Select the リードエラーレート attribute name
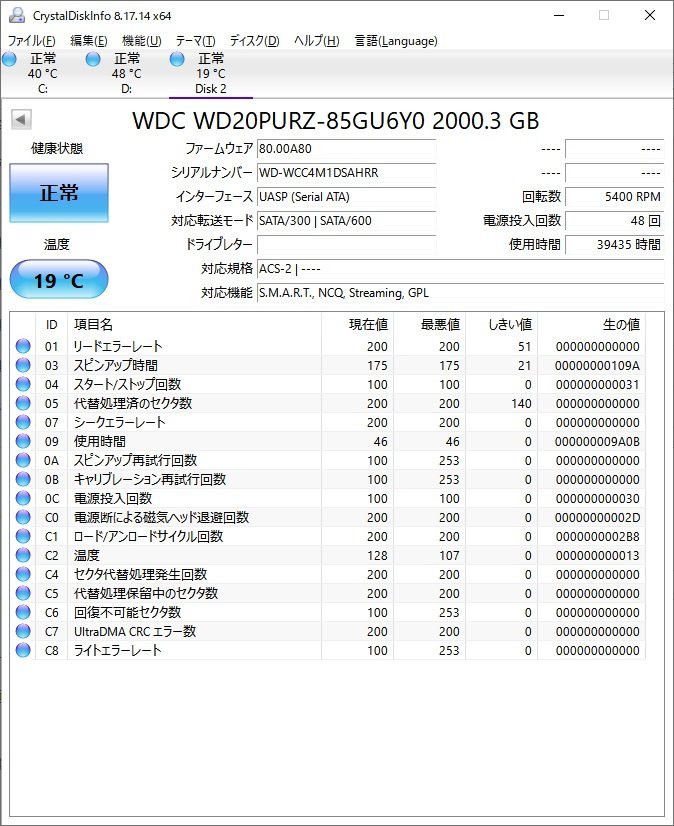 pyautogui.click(x=118, y=346)
